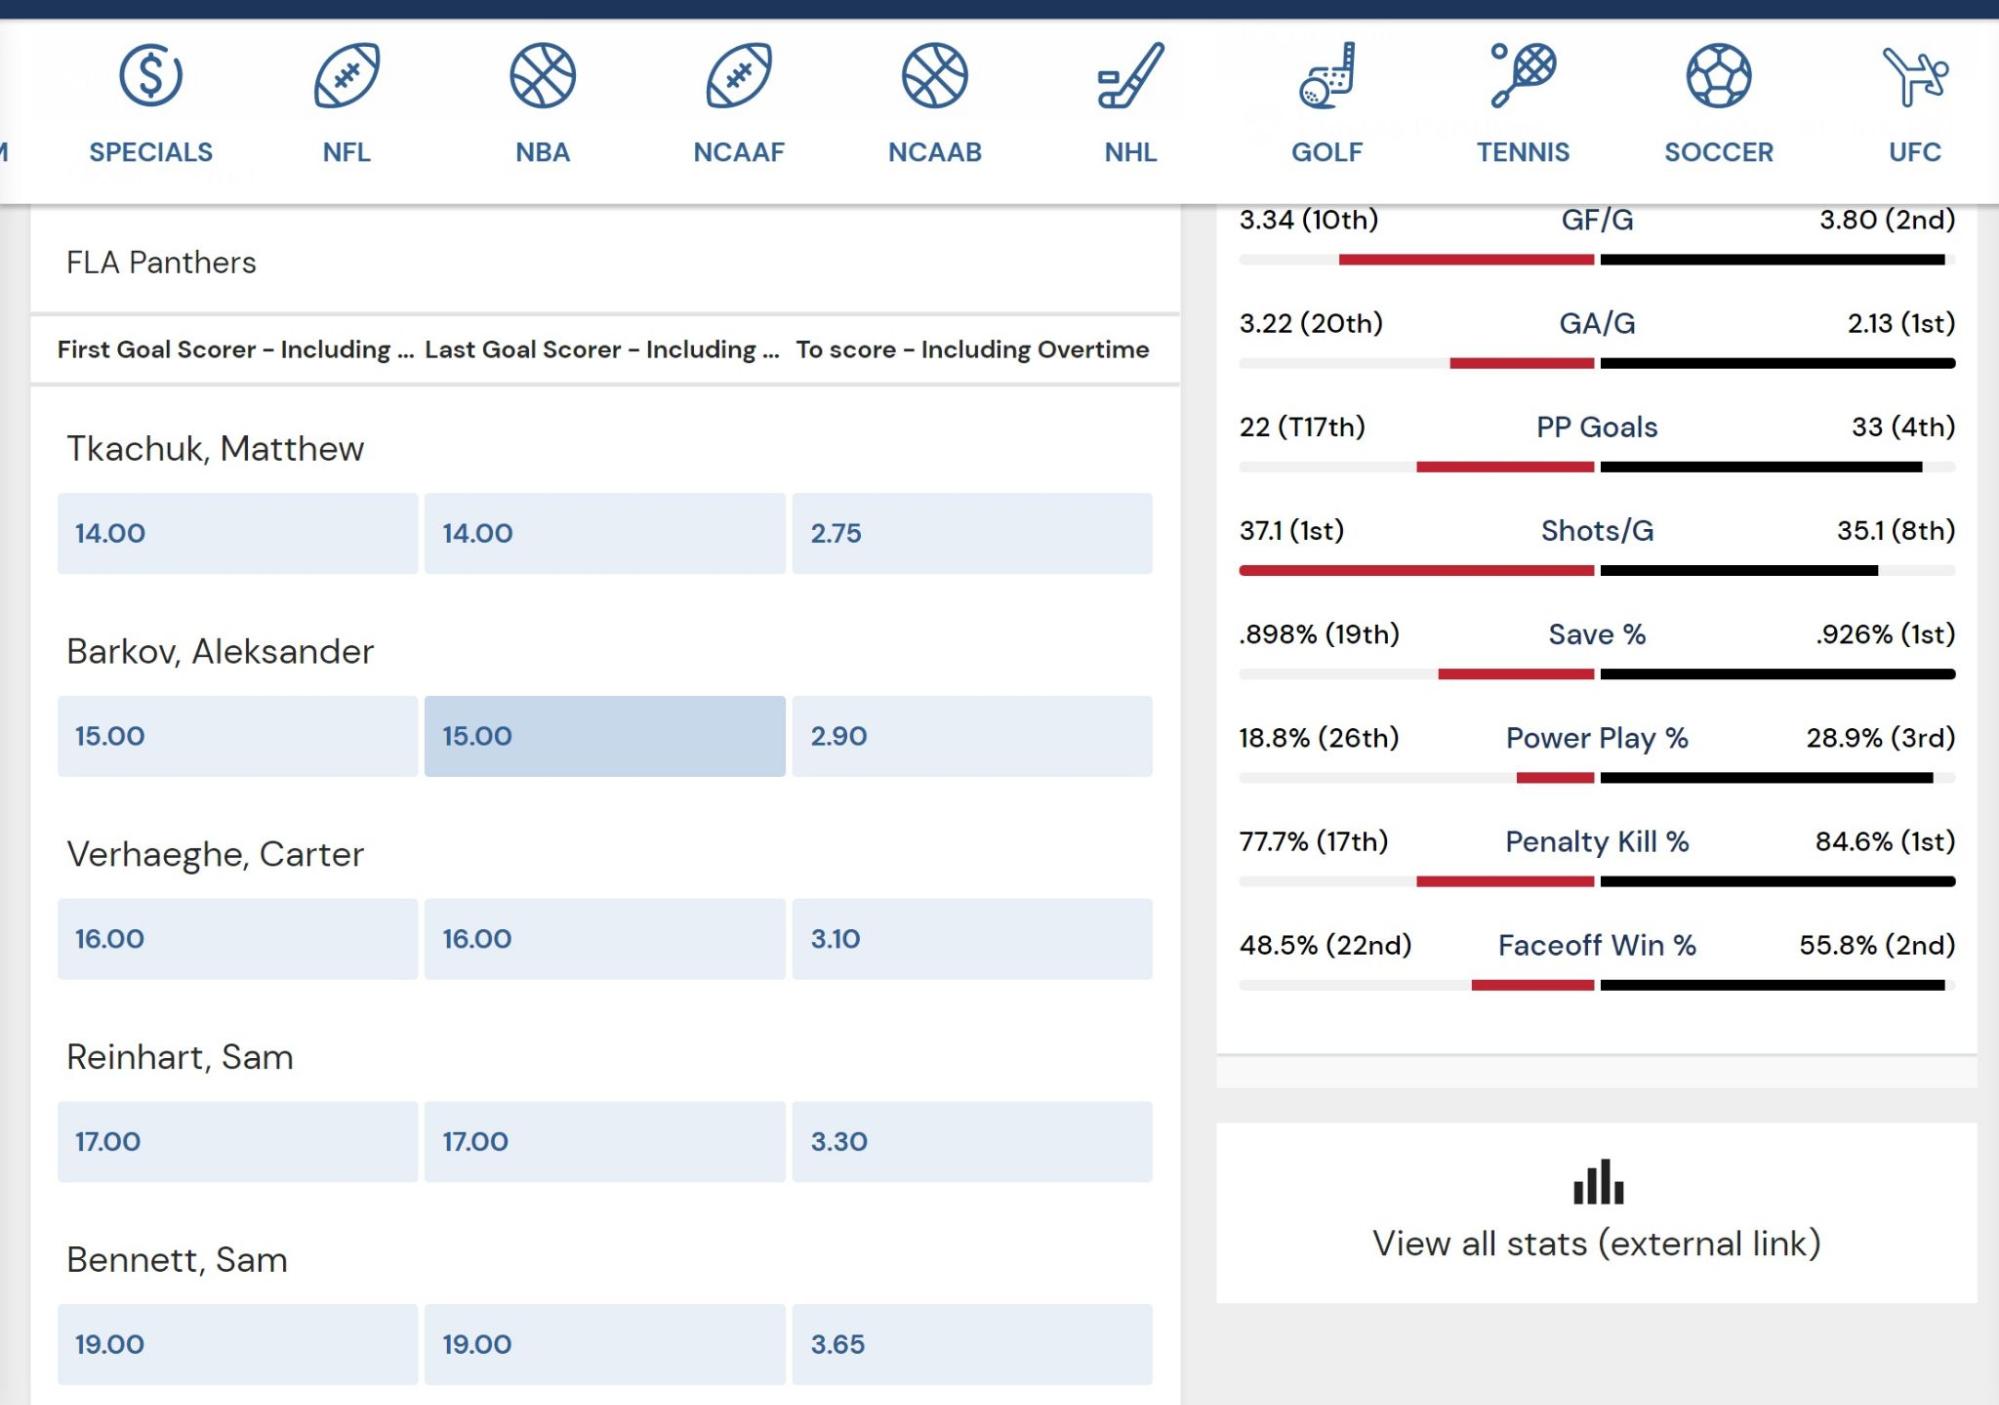Select the Soccer ball icon
1999x1405 pixels.
pos(1718,75)
